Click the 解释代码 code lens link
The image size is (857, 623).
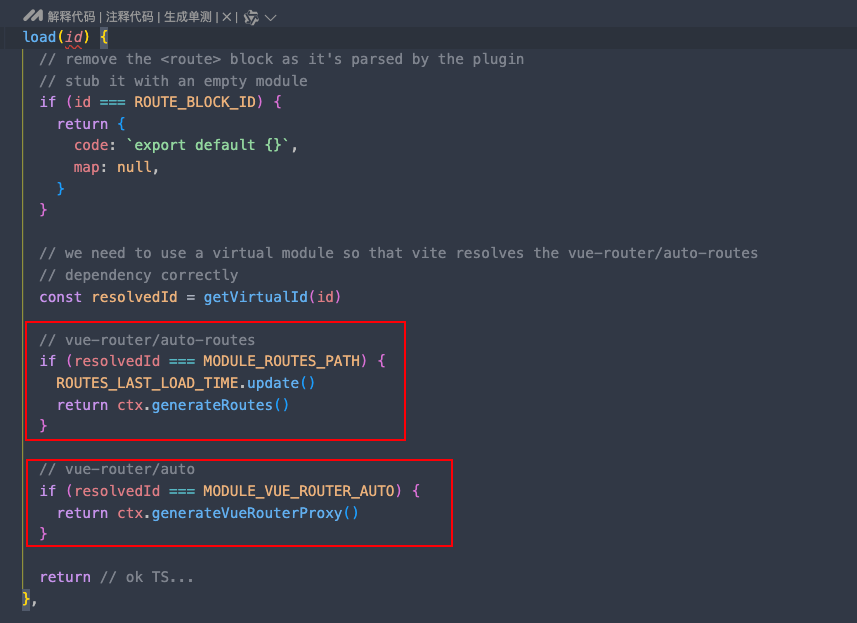71,17
